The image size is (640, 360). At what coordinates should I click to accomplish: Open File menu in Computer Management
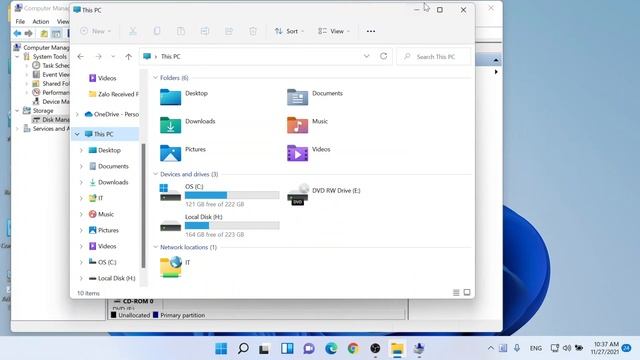[x=20, y=21]
